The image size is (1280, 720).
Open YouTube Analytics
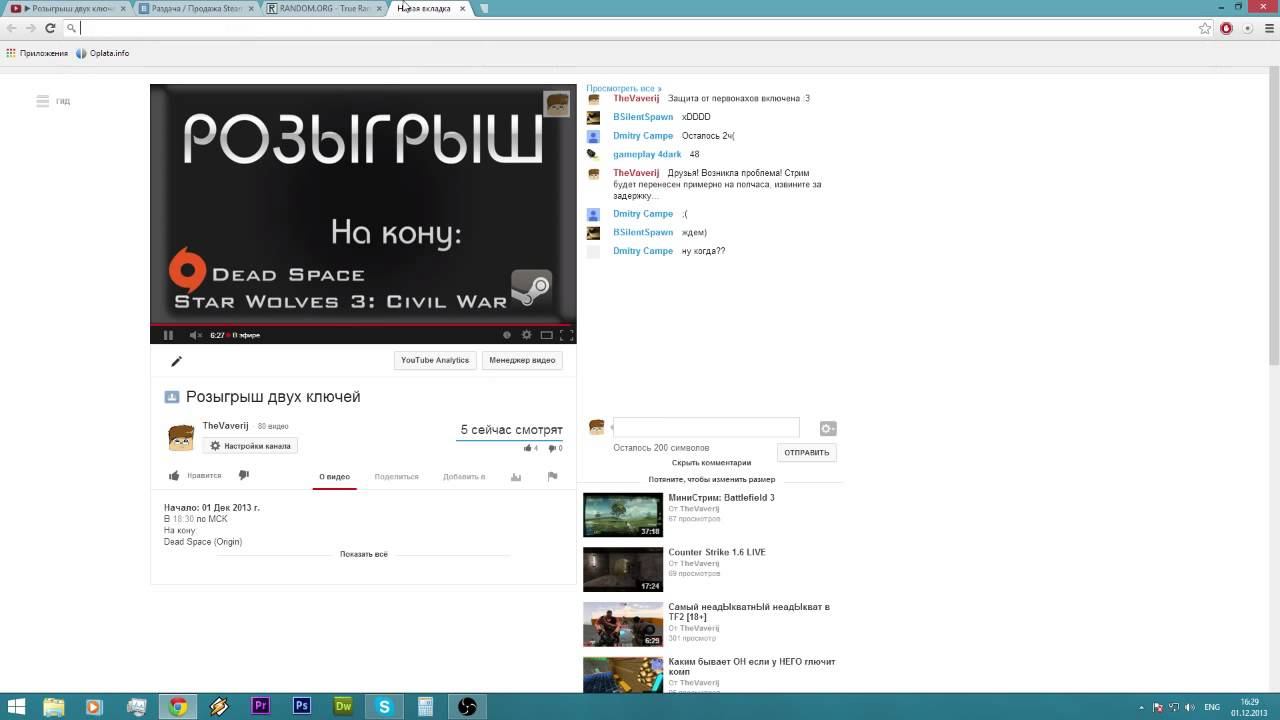[x=435, y=360]
